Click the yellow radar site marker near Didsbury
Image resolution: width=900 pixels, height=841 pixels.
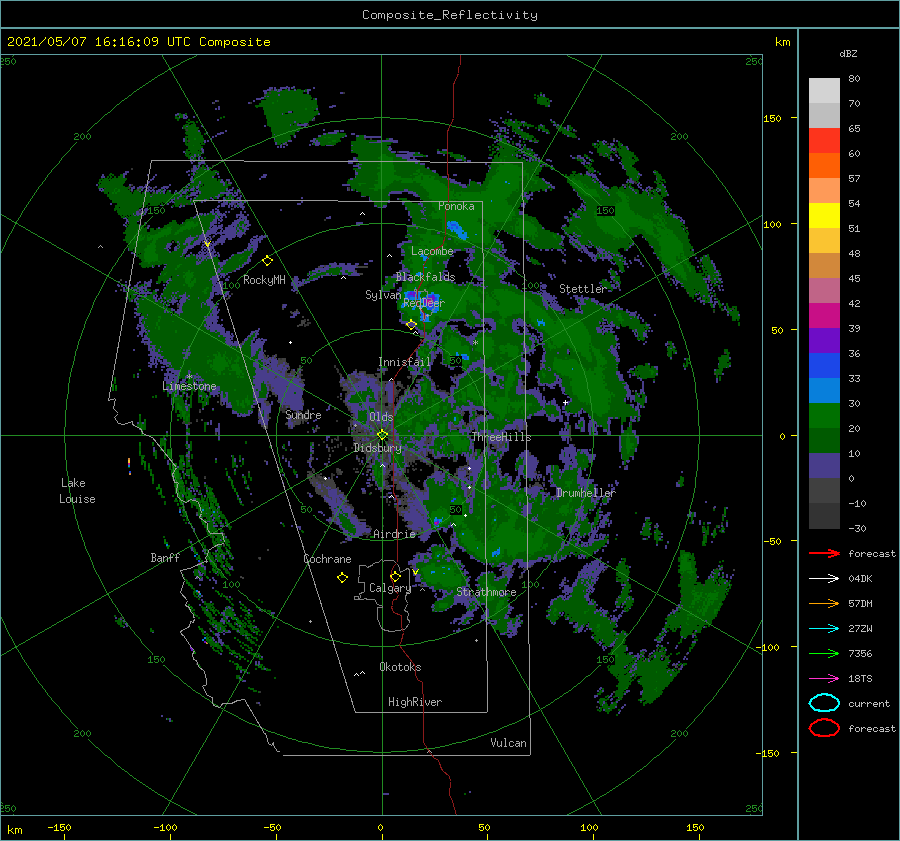[382, 435]
